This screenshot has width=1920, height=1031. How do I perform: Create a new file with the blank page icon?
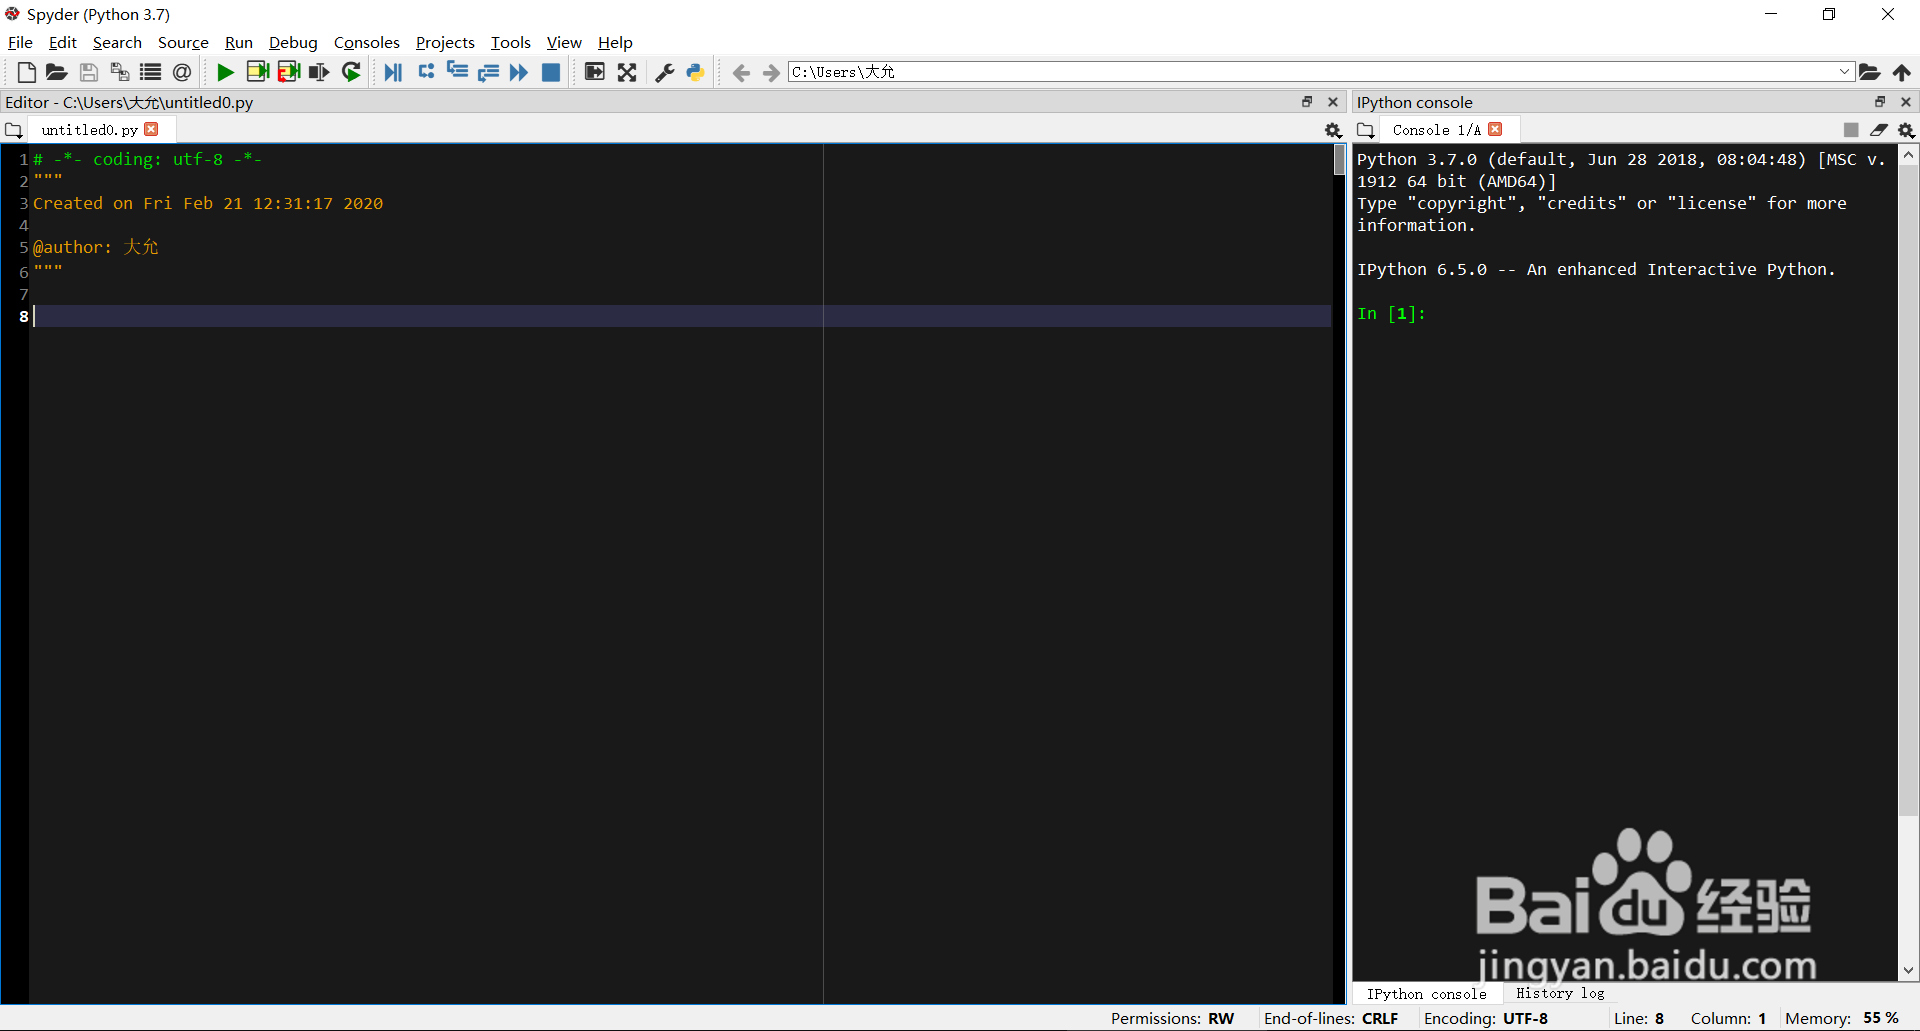[26, 72]
